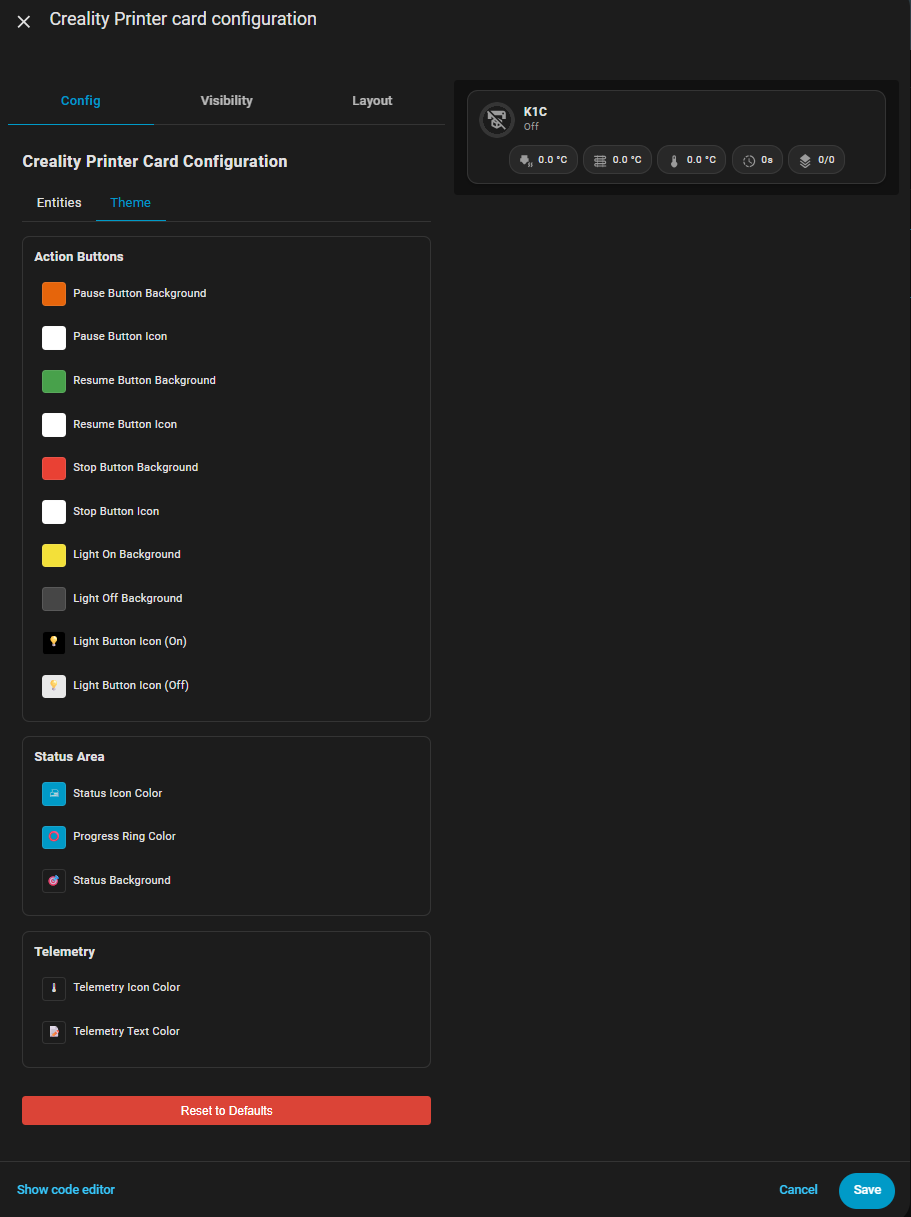The width and height of the screenshot is (911, 1217).
Task: Open the Progress Ring Color picker icon
Action: pyautogui.click(x=54, y=837)
